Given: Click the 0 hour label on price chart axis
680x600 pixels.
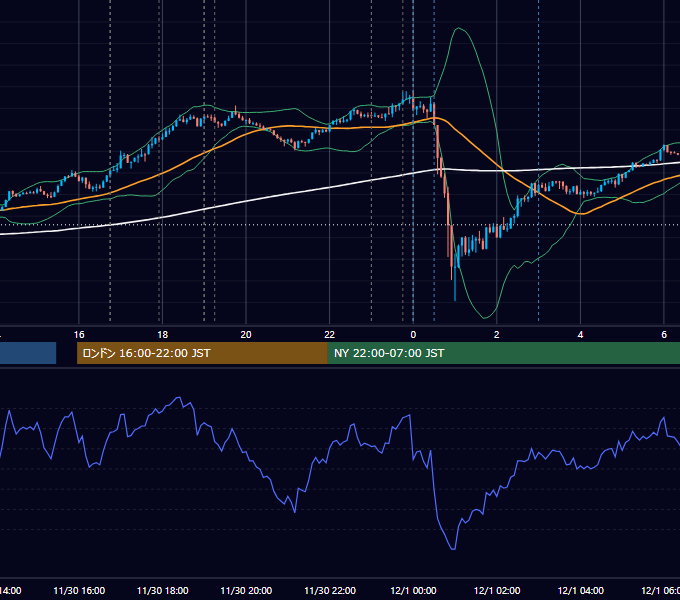Looking at the screenshot, I should 413,335.
